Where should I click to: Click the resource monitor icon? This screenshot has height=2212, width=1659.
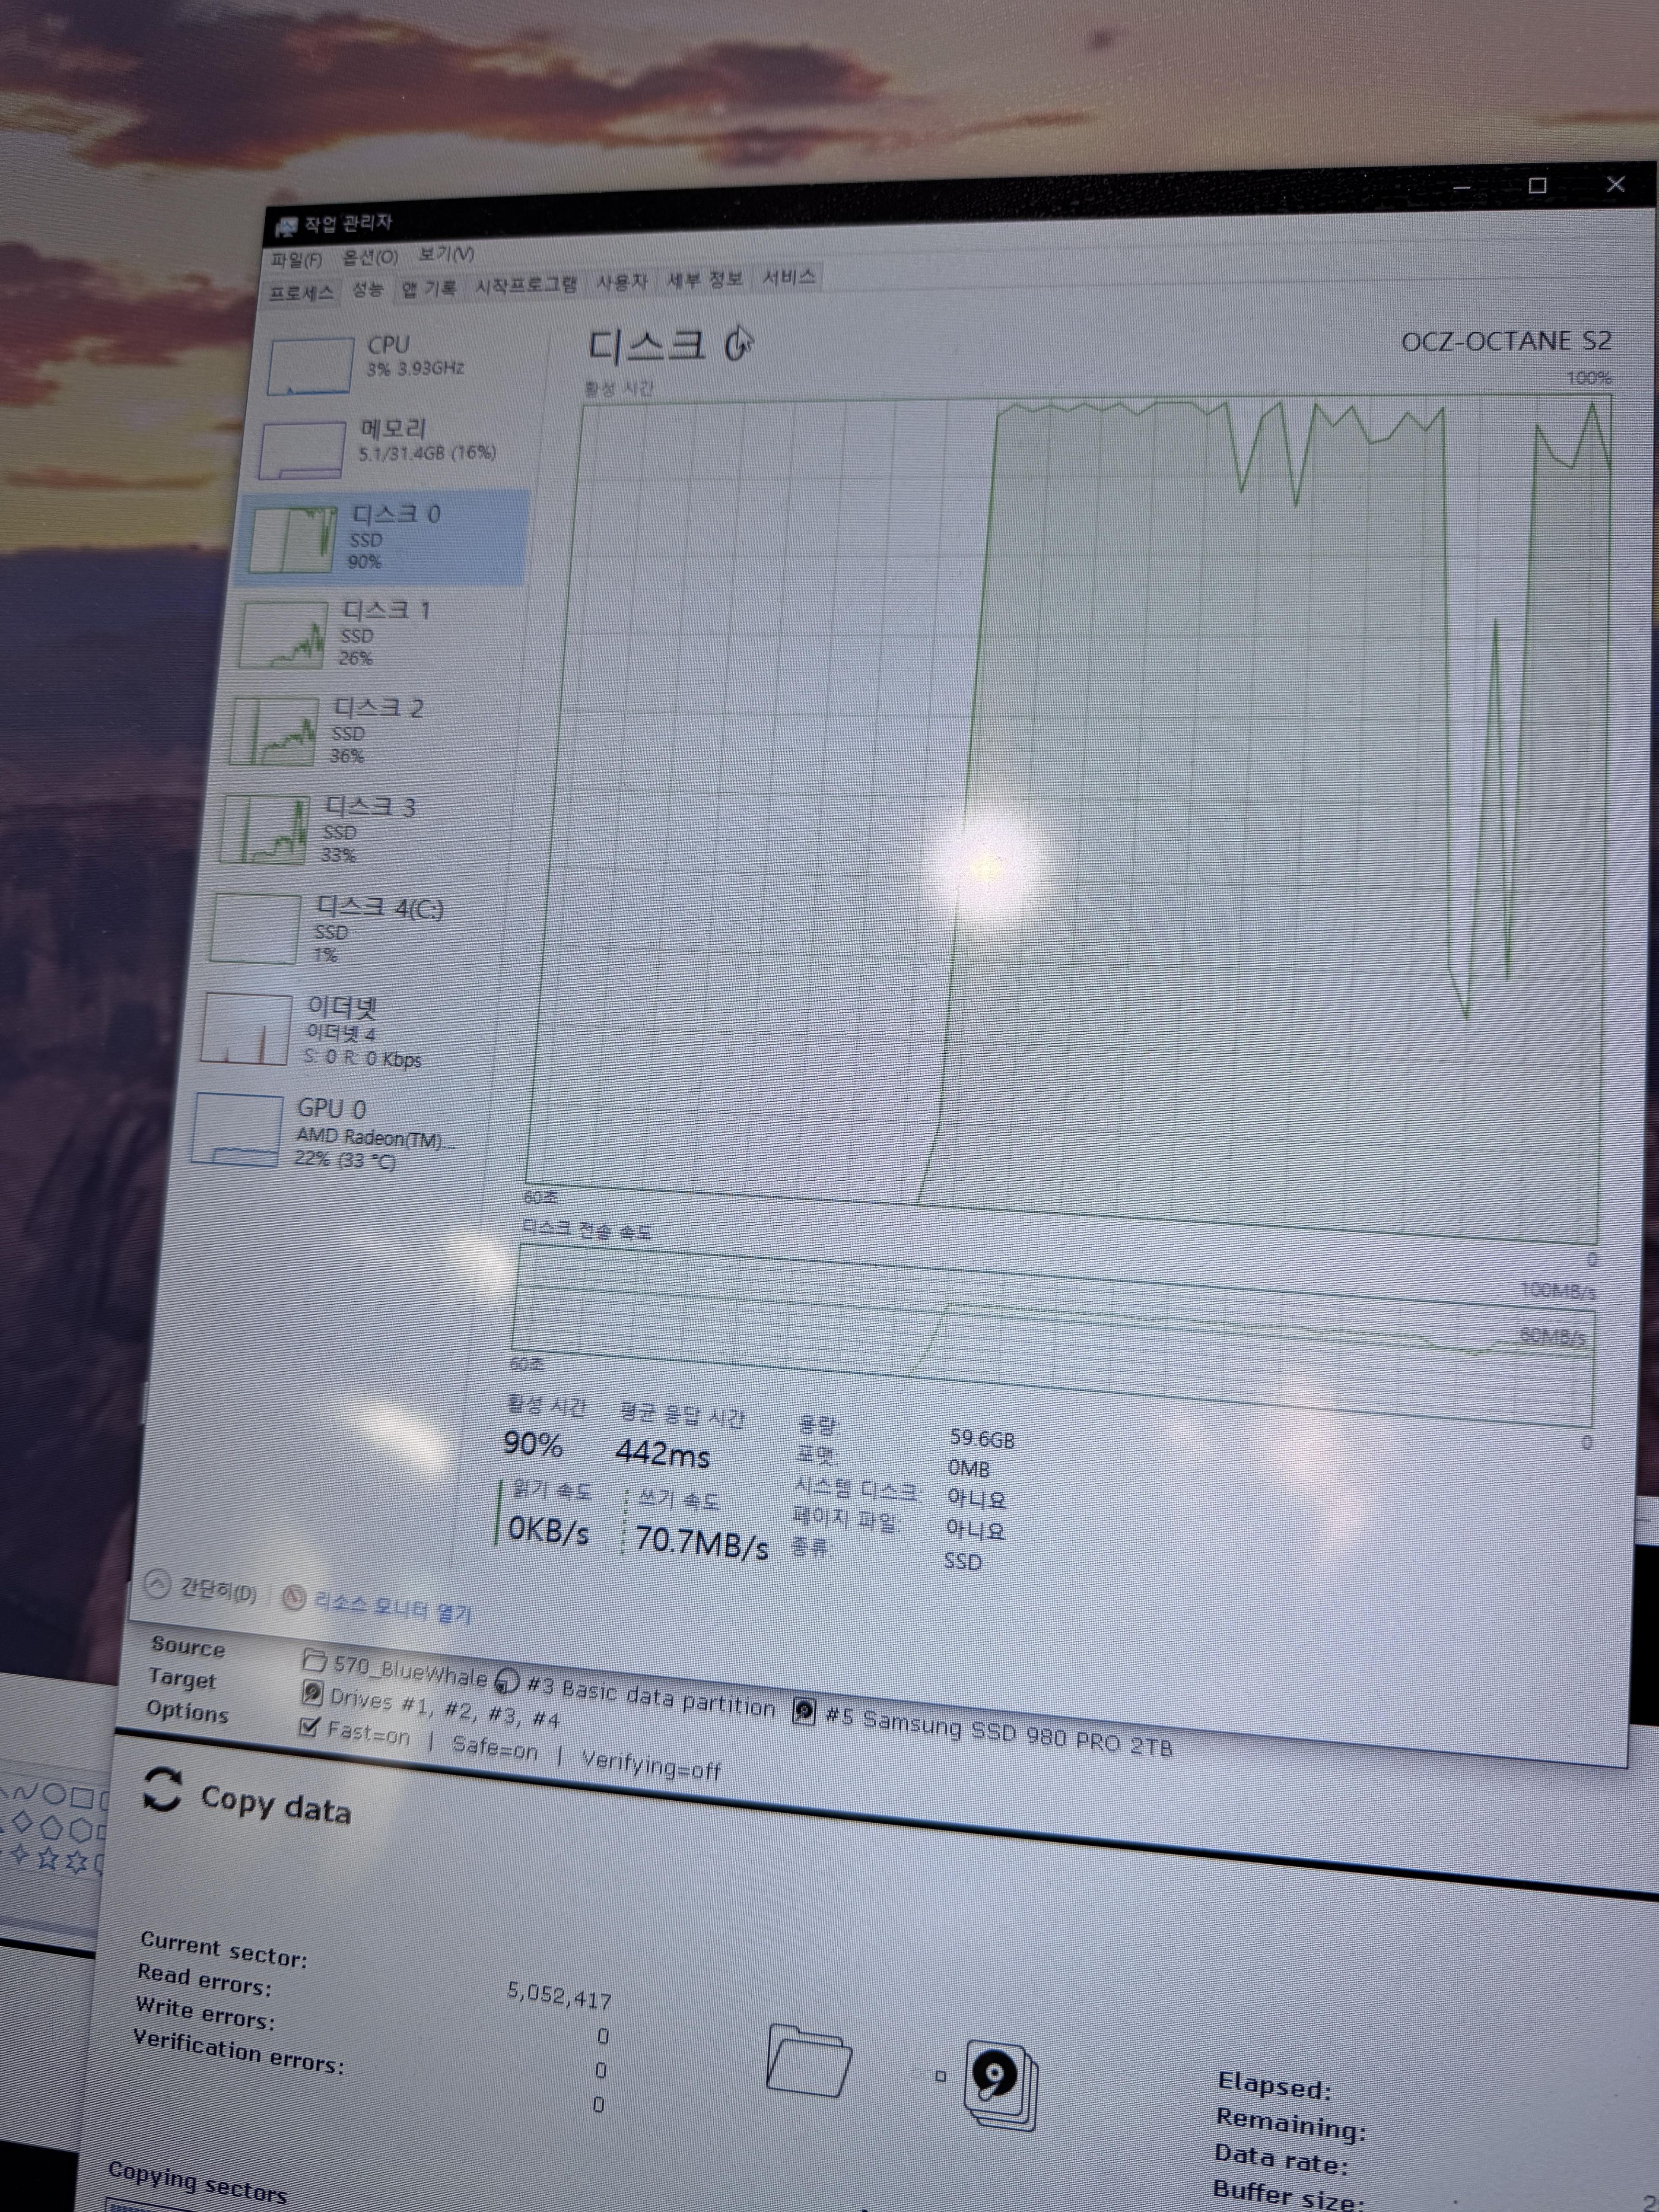click(x=293, y=1597)
